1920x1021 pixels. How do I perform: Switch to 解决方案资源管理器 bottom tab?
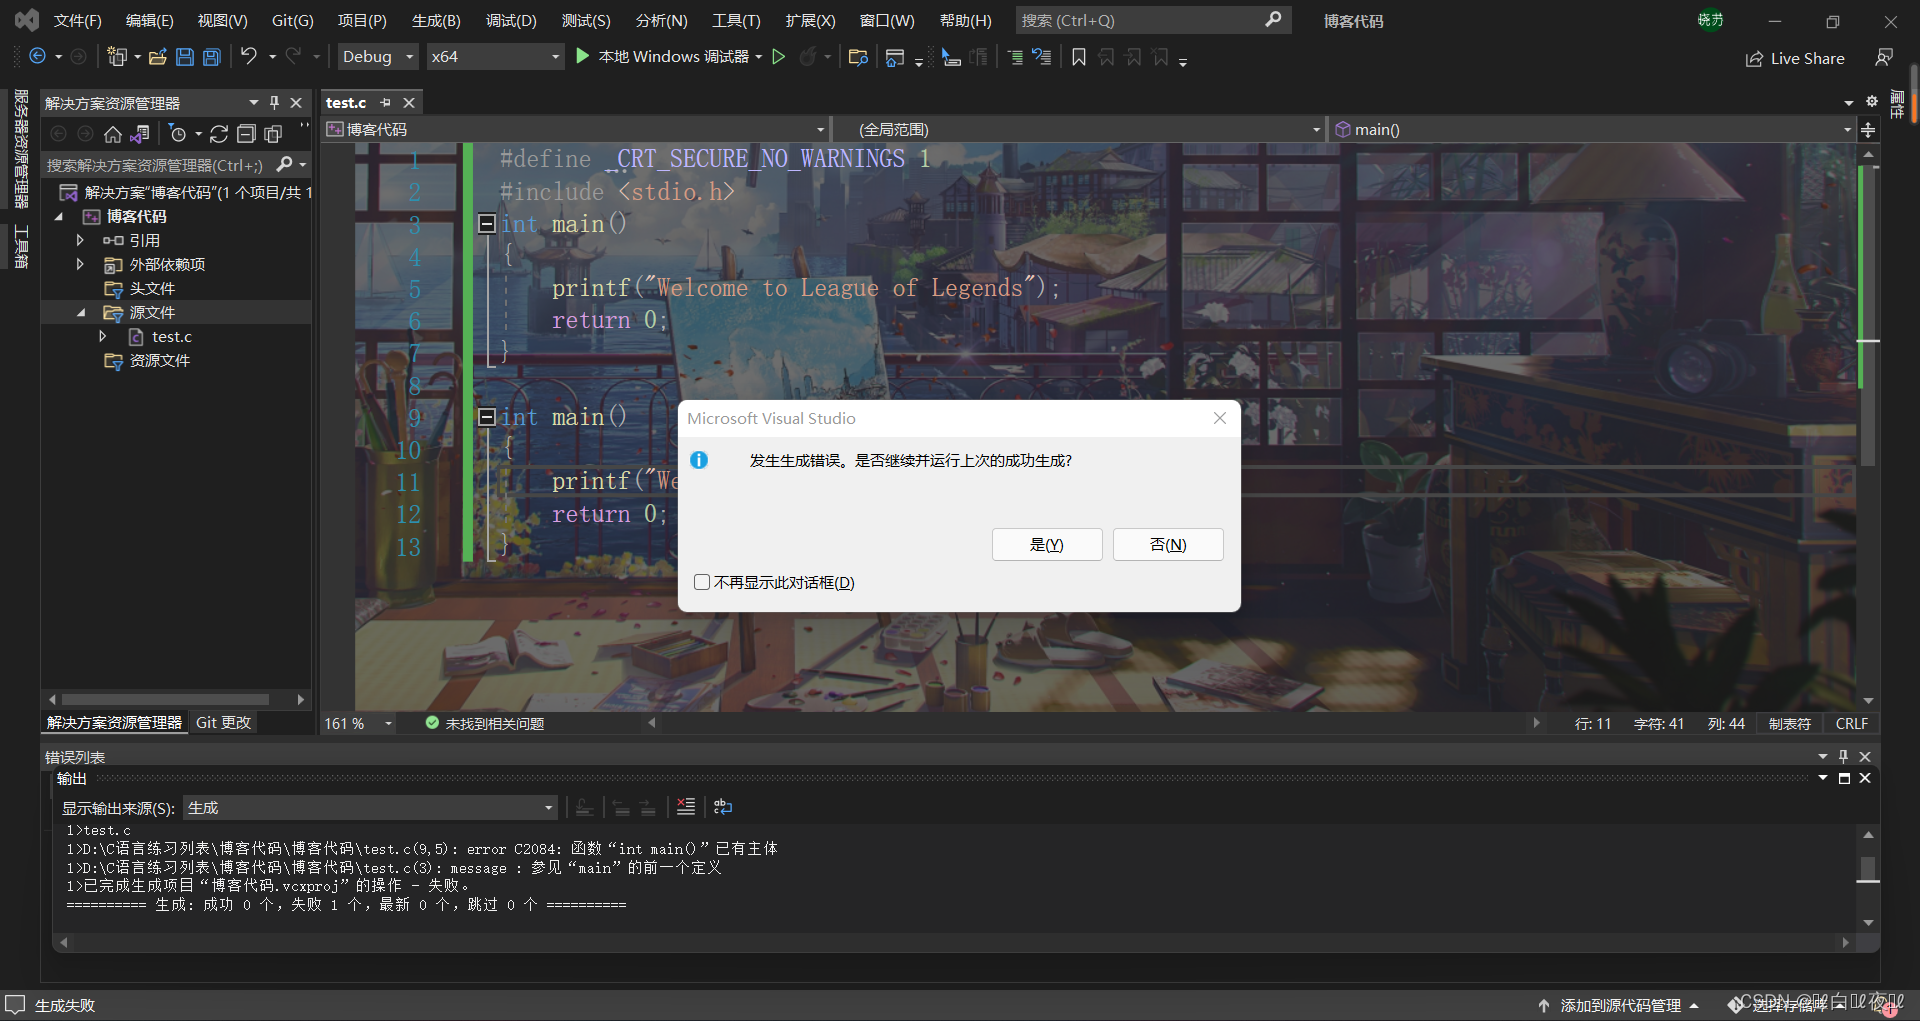[114, 722]
